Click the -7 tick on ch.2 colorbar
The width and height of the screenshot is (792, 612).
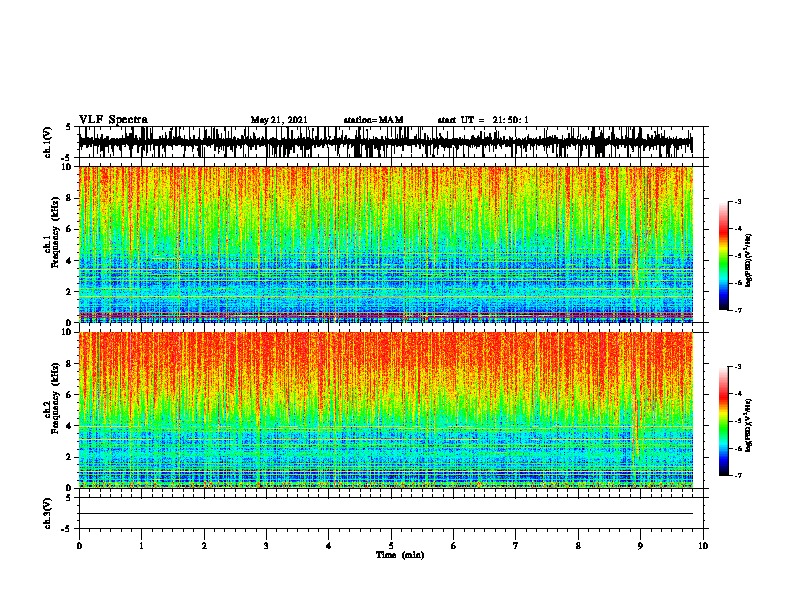click(x=737, y=475)
